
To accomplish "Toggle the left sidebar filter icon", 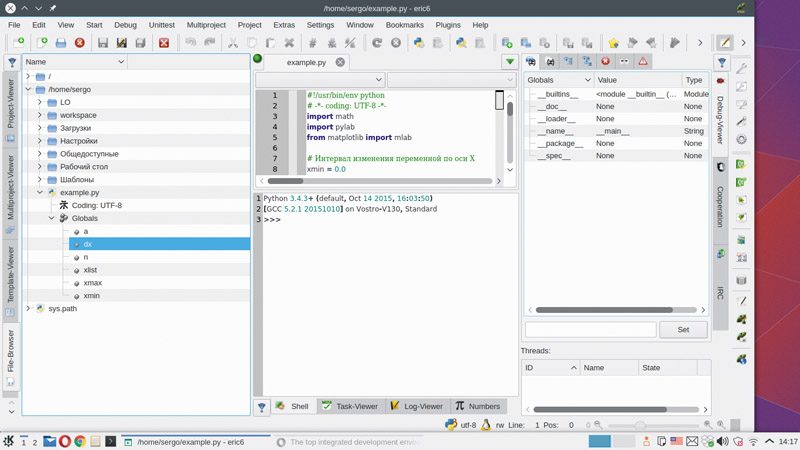I will [12, 62].
